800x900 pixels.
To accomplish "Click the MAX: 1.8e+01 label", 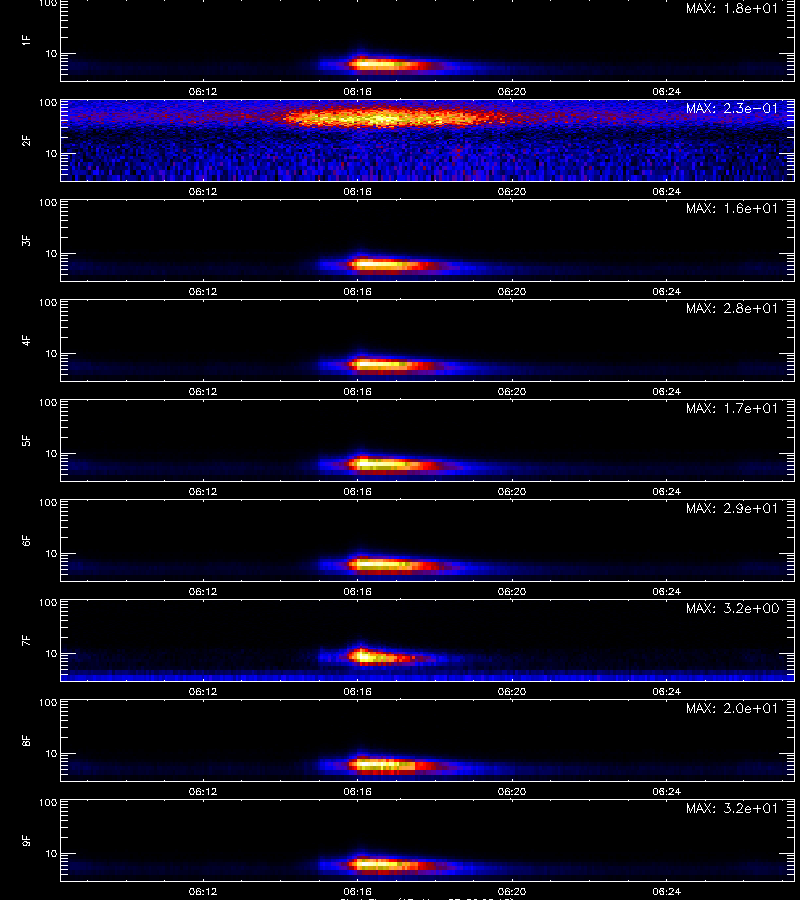I will pos(732,9).
